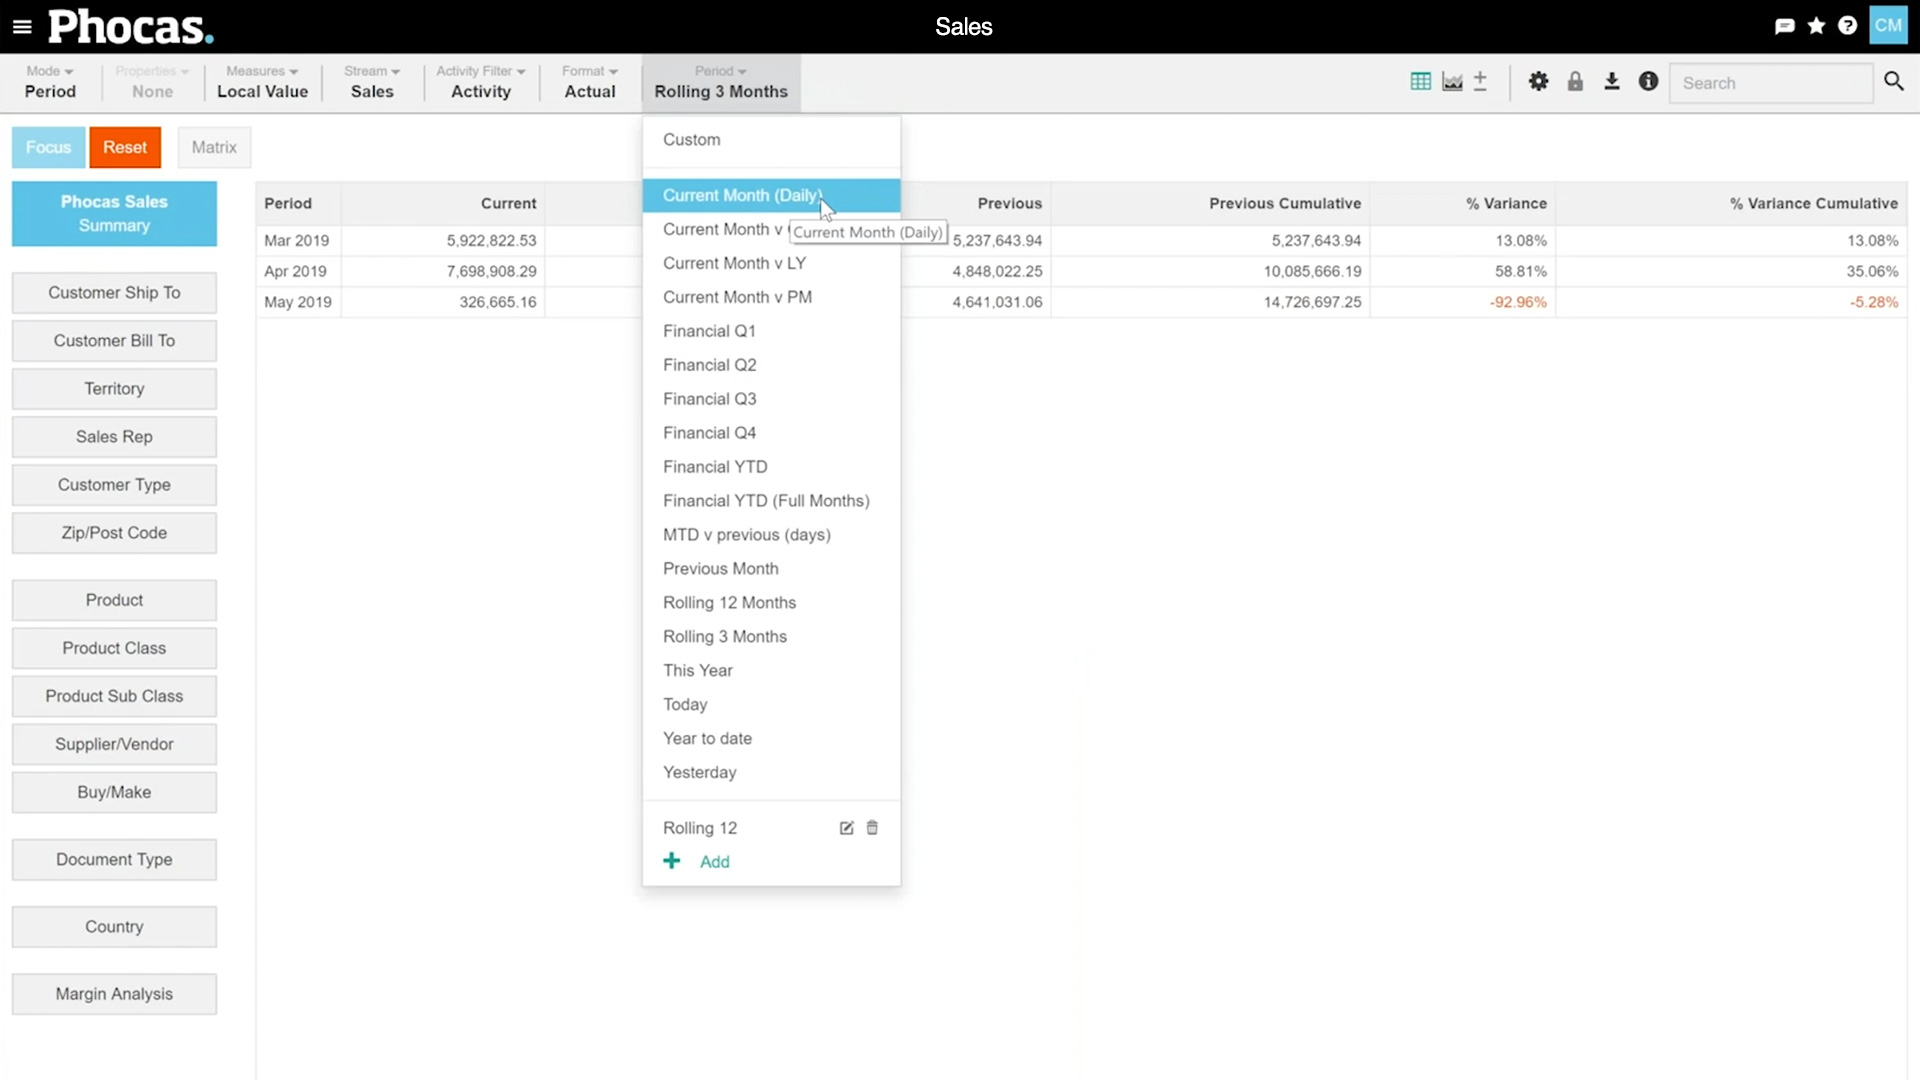Open the Mode dropdown

(x=50, y=82)
